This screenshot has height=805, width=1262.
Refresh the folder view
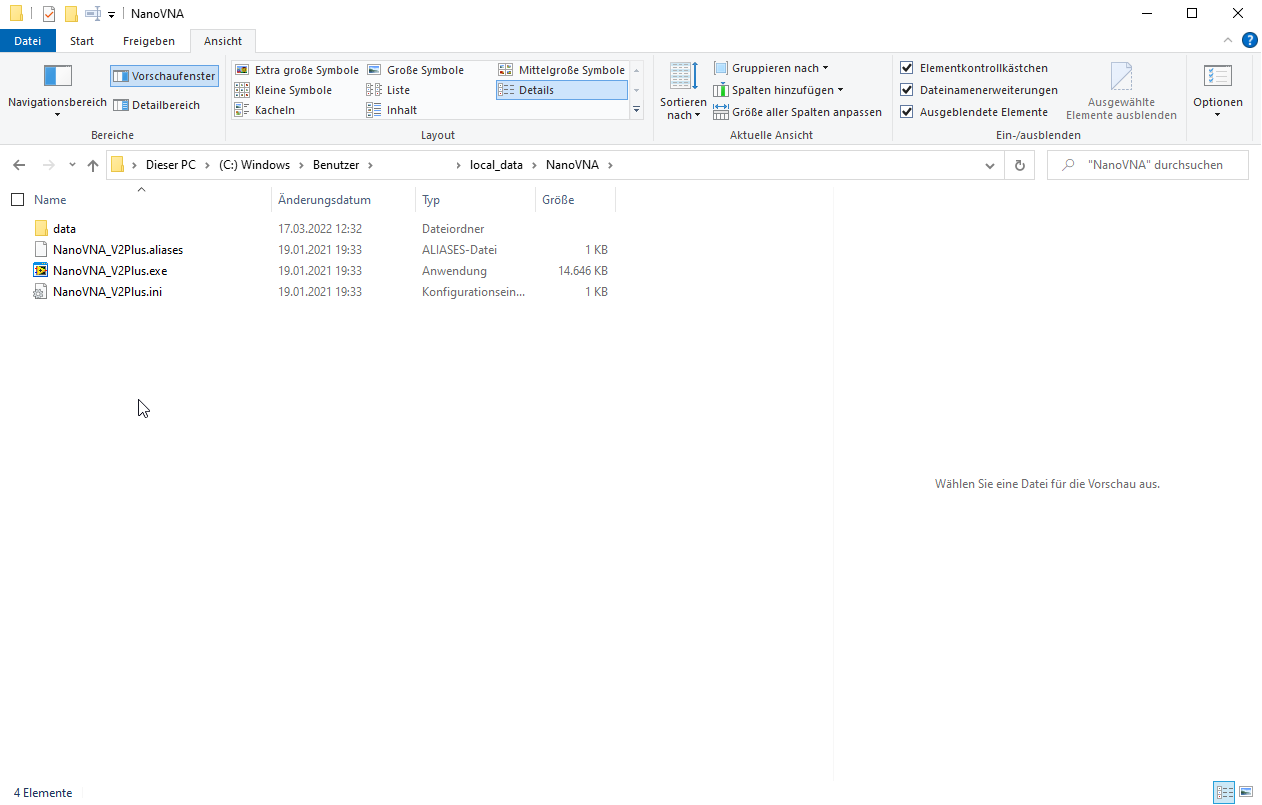click(1020, 165)
